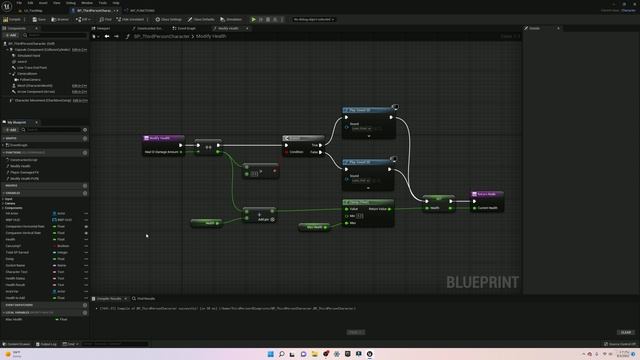The width and height of the screenshot is (640, 360).
Task: Add a new macro via Macros plus icon
Action: tap(85, 186)
